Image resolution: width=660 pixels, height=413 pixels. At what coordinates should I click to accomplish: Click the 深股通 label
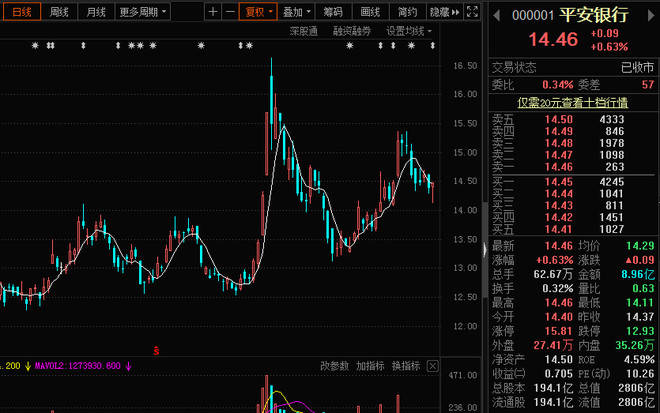(x=304, y=31)
